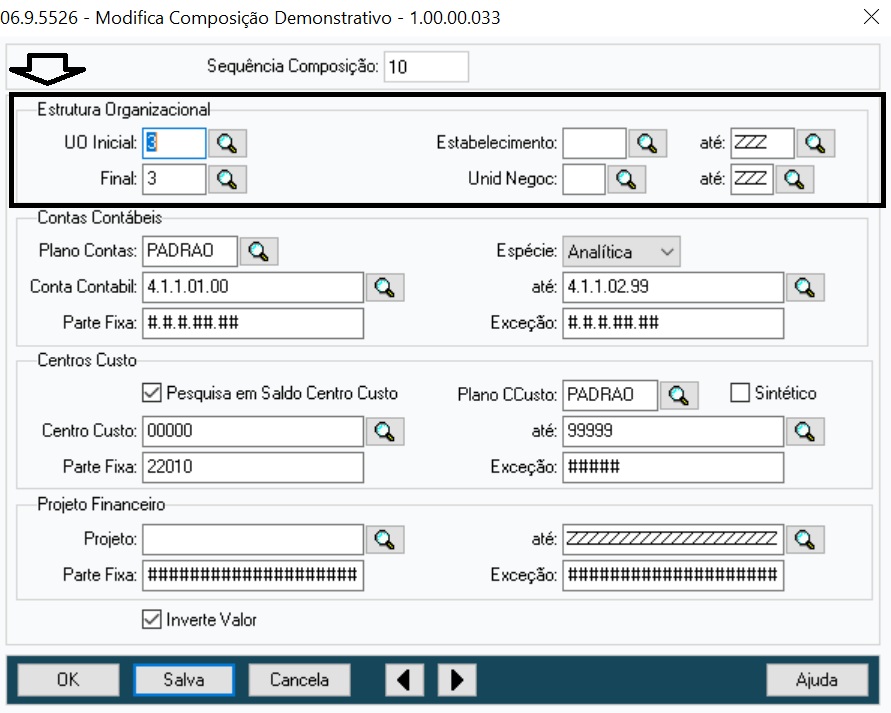Open Ajuda help button
This screenshot has width=891, height=713.
[817, 679]
